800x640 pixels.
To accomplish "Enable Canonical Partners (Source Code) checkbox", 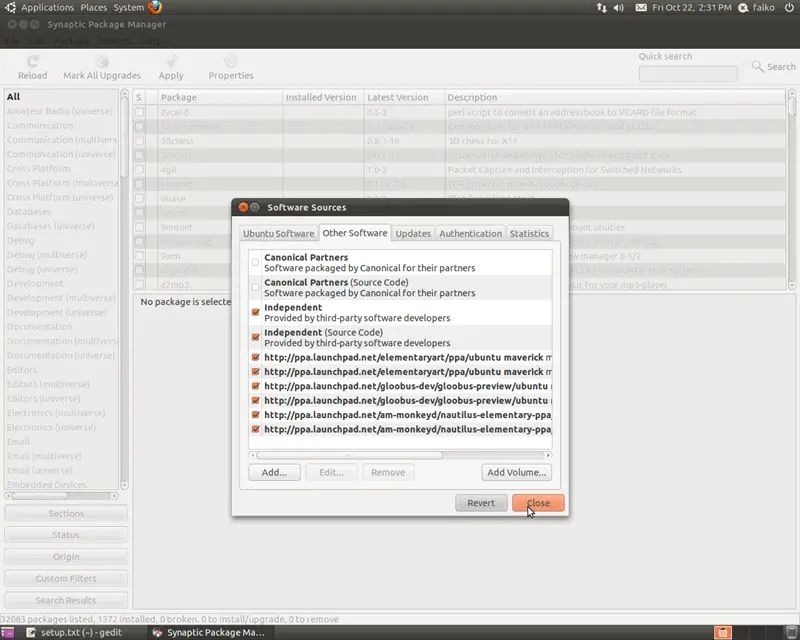I will [255, 287].
